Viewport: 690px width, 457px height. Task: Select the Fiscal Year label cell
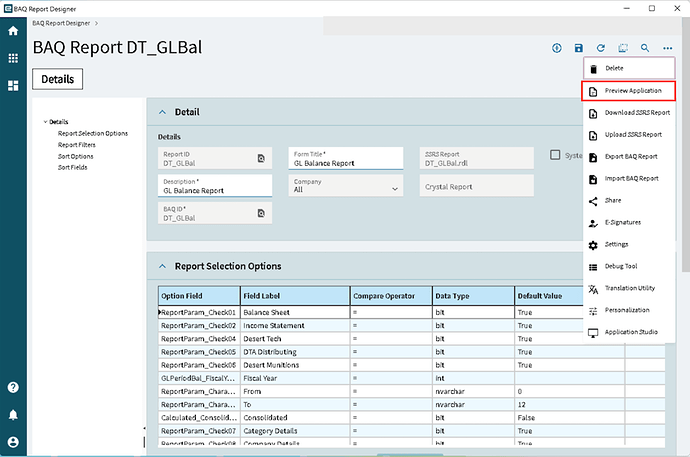click(x=295, y=378)
